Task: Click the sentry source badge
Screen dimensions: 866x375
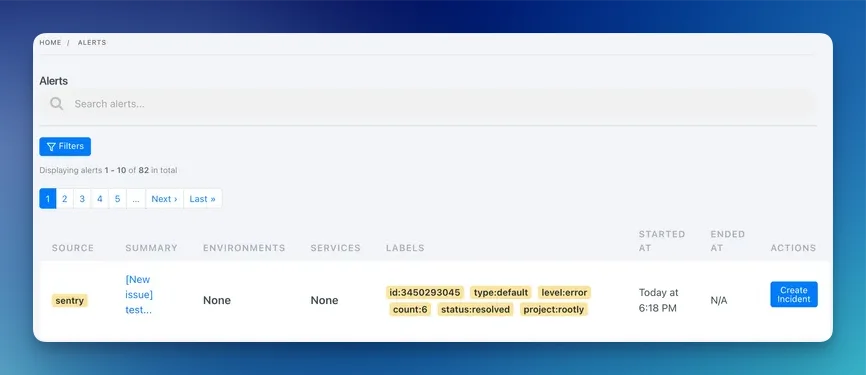Action: click(70, 301)
